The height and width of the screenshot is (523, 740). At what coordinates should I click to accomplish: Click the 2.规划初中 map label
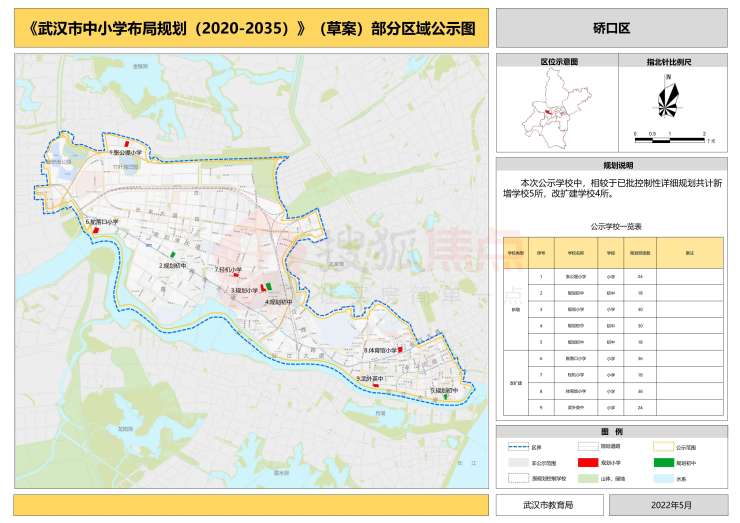[x=172, y=266]
